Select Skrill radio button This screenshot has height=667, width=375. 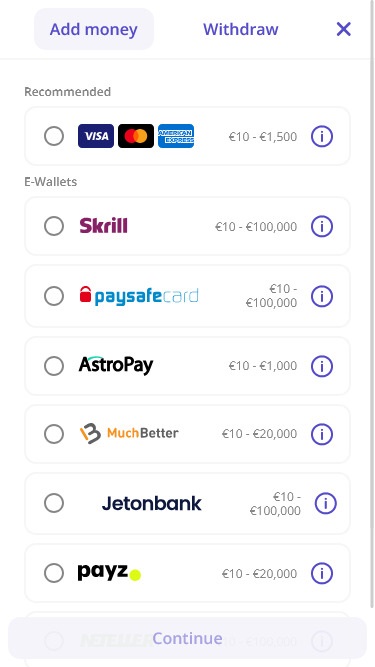(54, 226)
